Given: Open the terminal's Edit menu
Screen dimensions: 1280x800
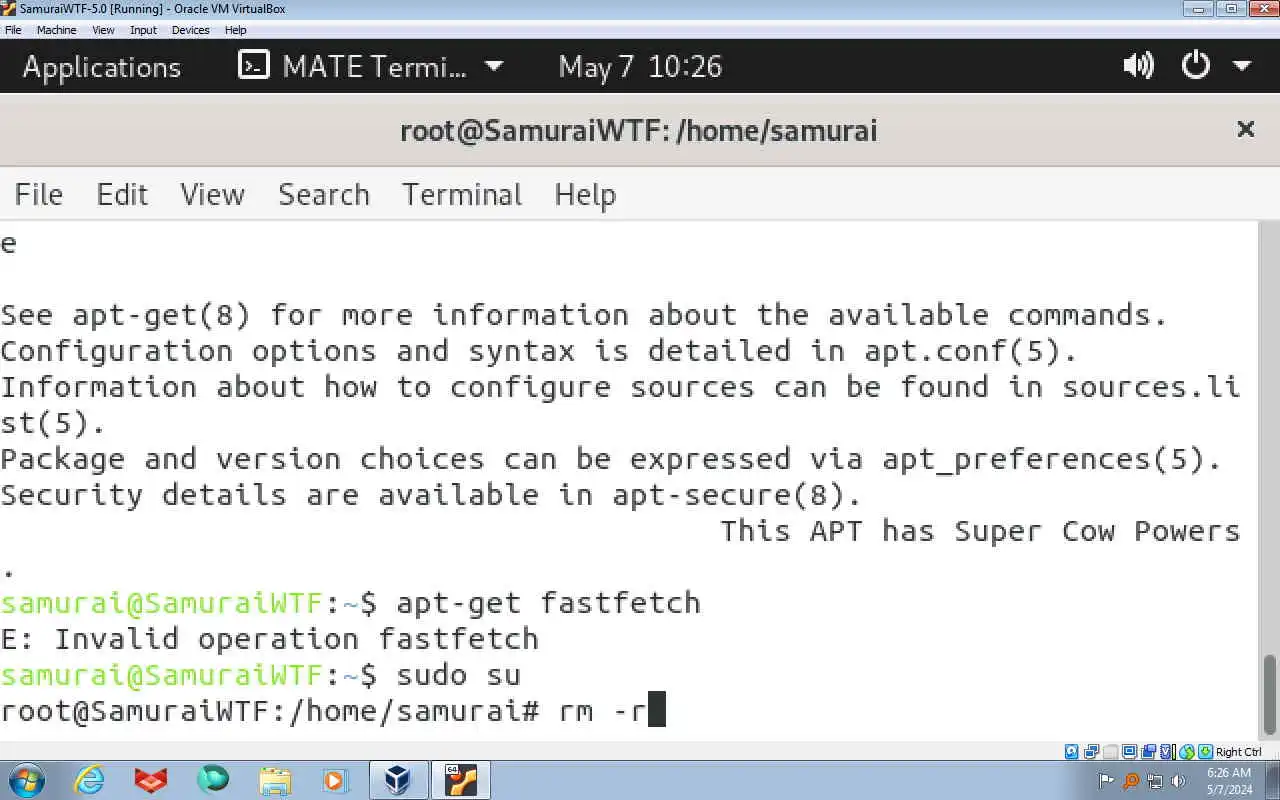Looking at the screenshot, I should click(122, 194).
